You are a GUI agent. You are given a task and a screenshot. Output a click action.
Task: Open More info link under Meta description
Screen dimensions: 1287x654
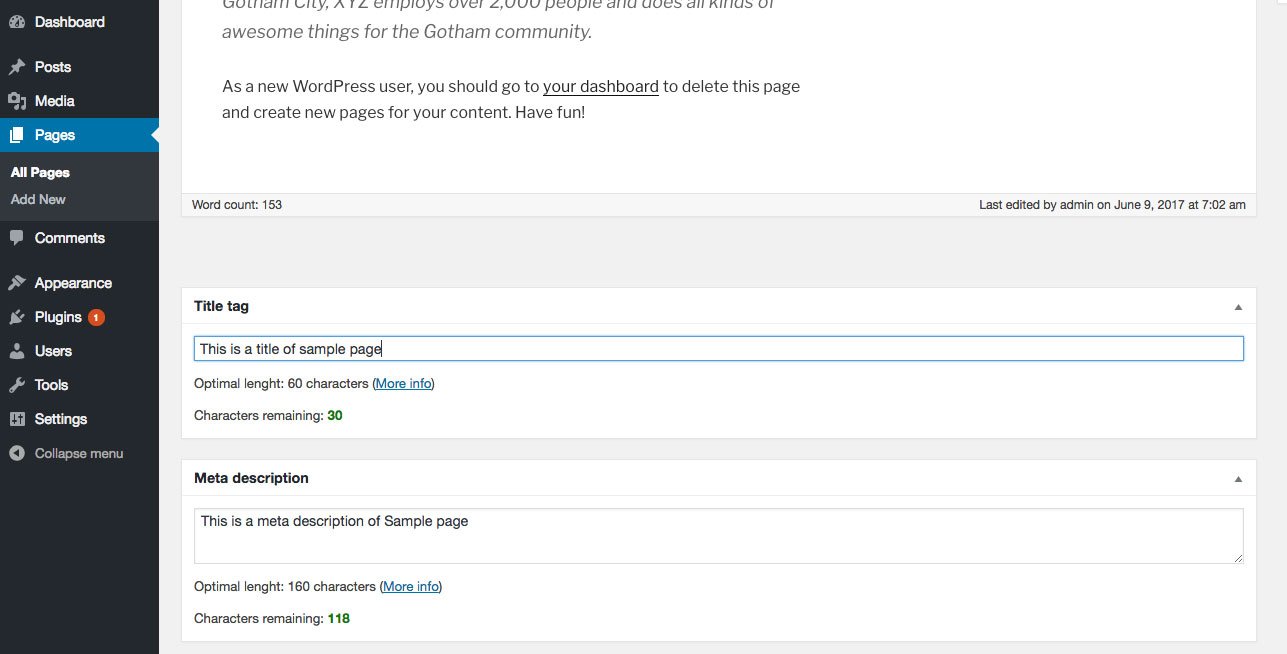(411, 586)
